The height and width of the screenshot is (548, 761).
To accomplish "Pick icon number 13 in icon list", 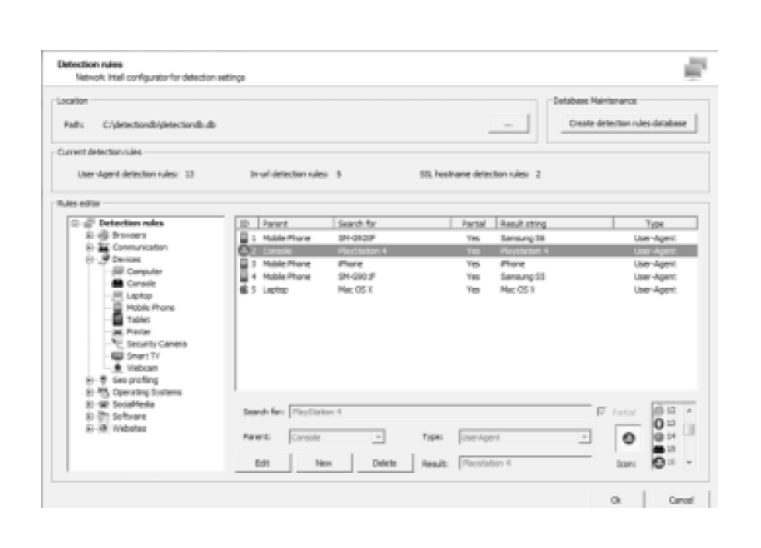I will pos(659,424).
